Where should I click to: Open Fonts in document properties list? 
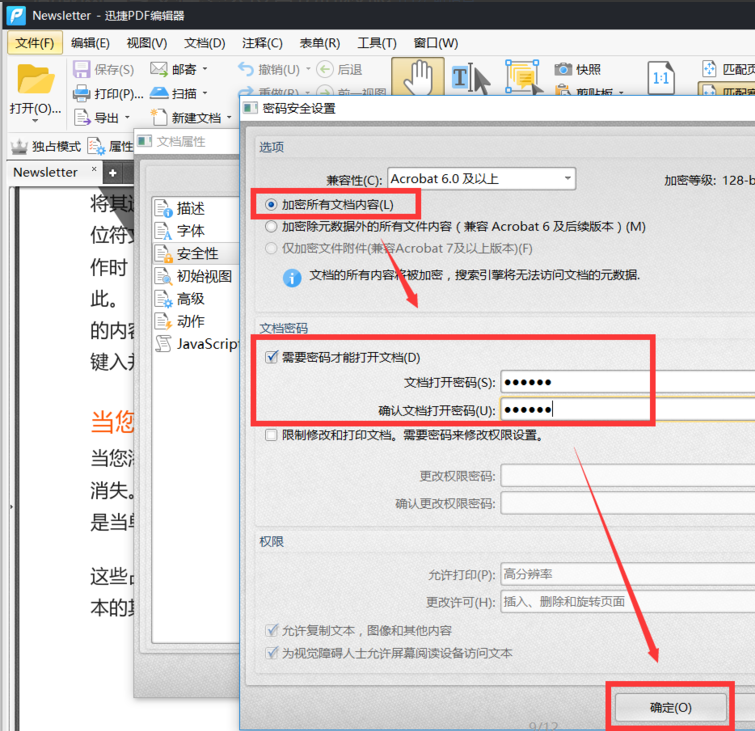[x=190, y=231]
